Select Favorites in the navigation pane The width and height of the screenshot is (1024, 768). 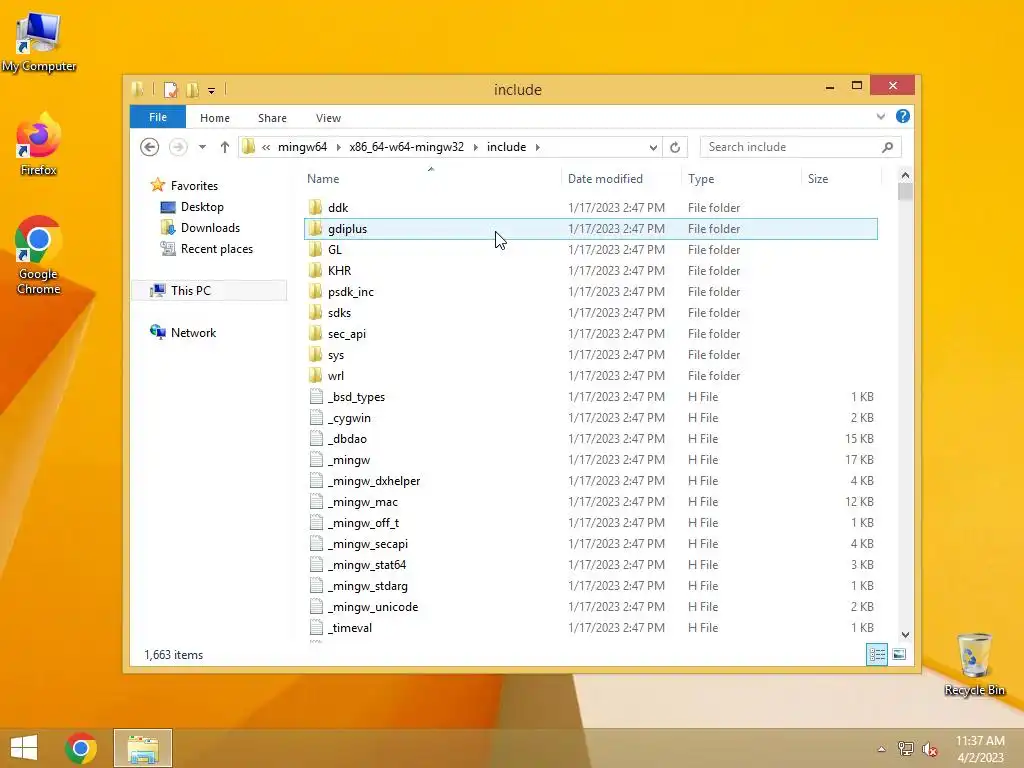point(194,185)
